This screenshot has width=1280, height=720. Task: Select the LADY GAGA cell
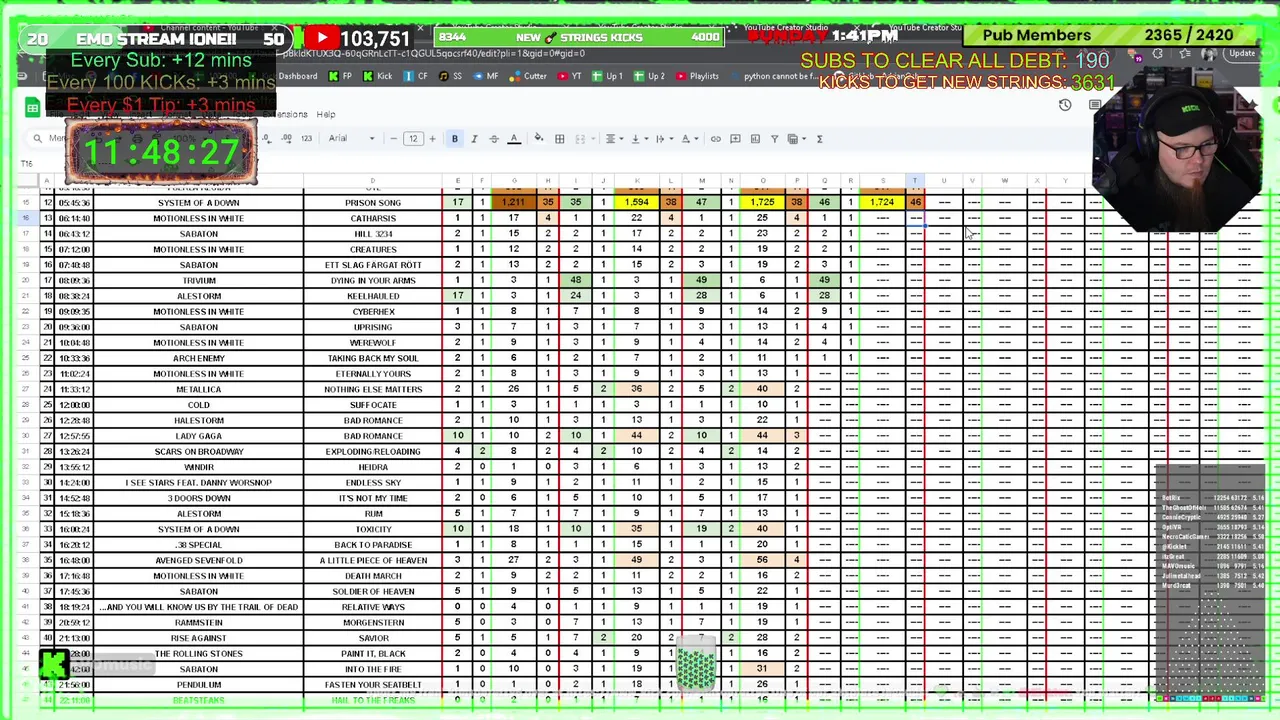(x=198, y=436)
